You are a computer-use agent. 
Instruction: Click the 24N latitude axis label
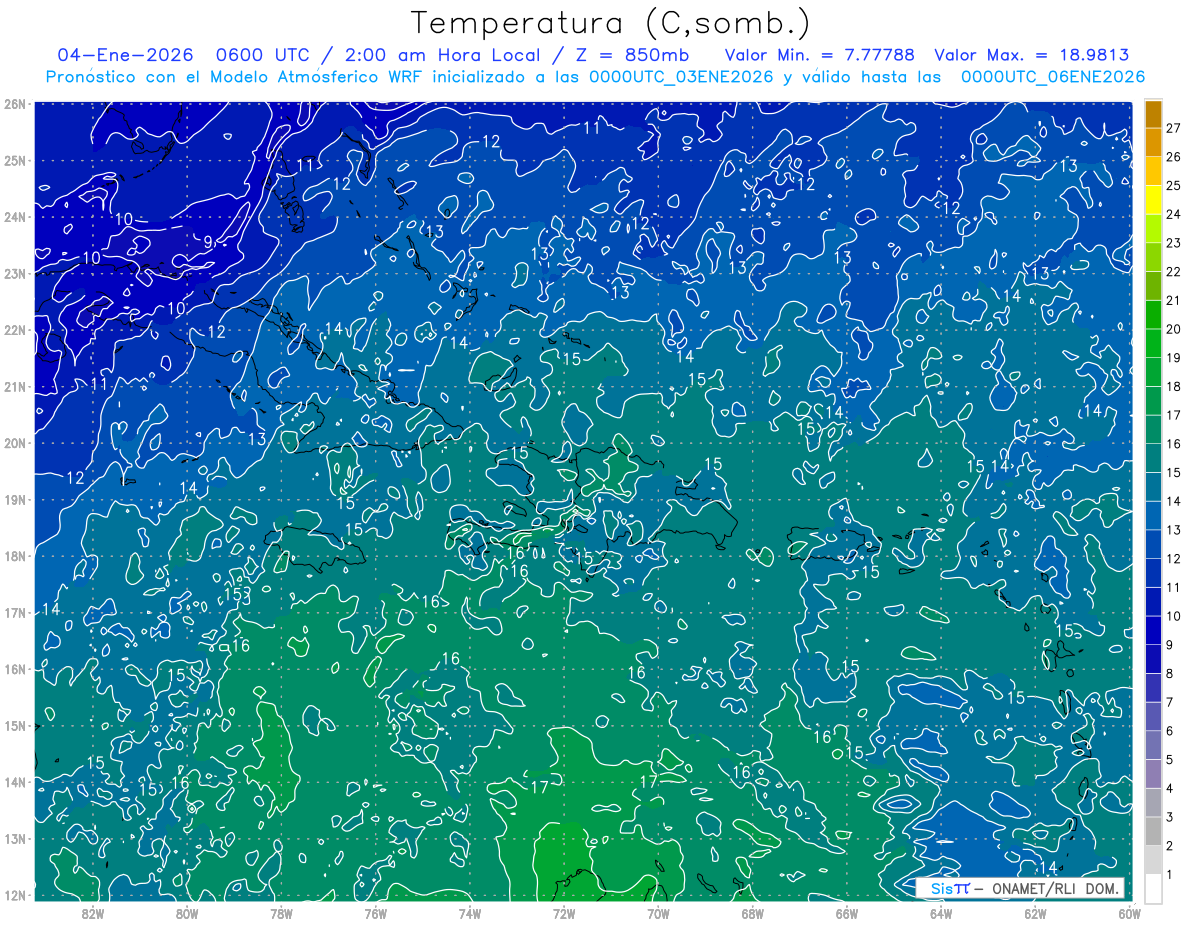[x=14, y=217]
